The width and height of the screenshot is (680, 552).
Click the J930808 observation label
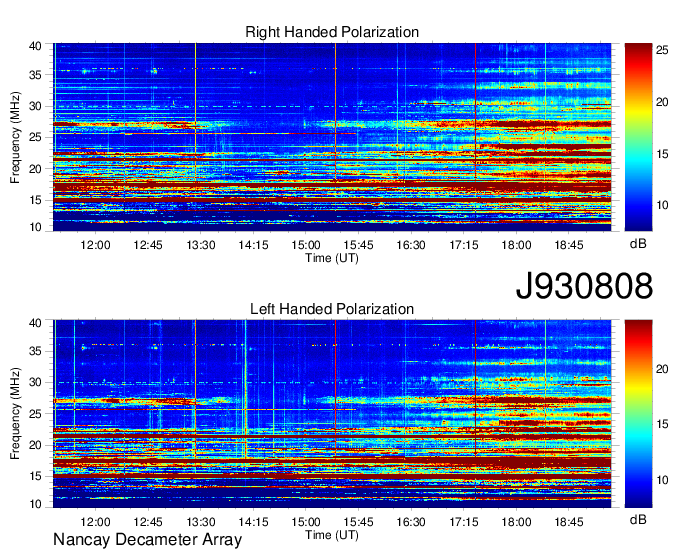click(x=584, y=285)
